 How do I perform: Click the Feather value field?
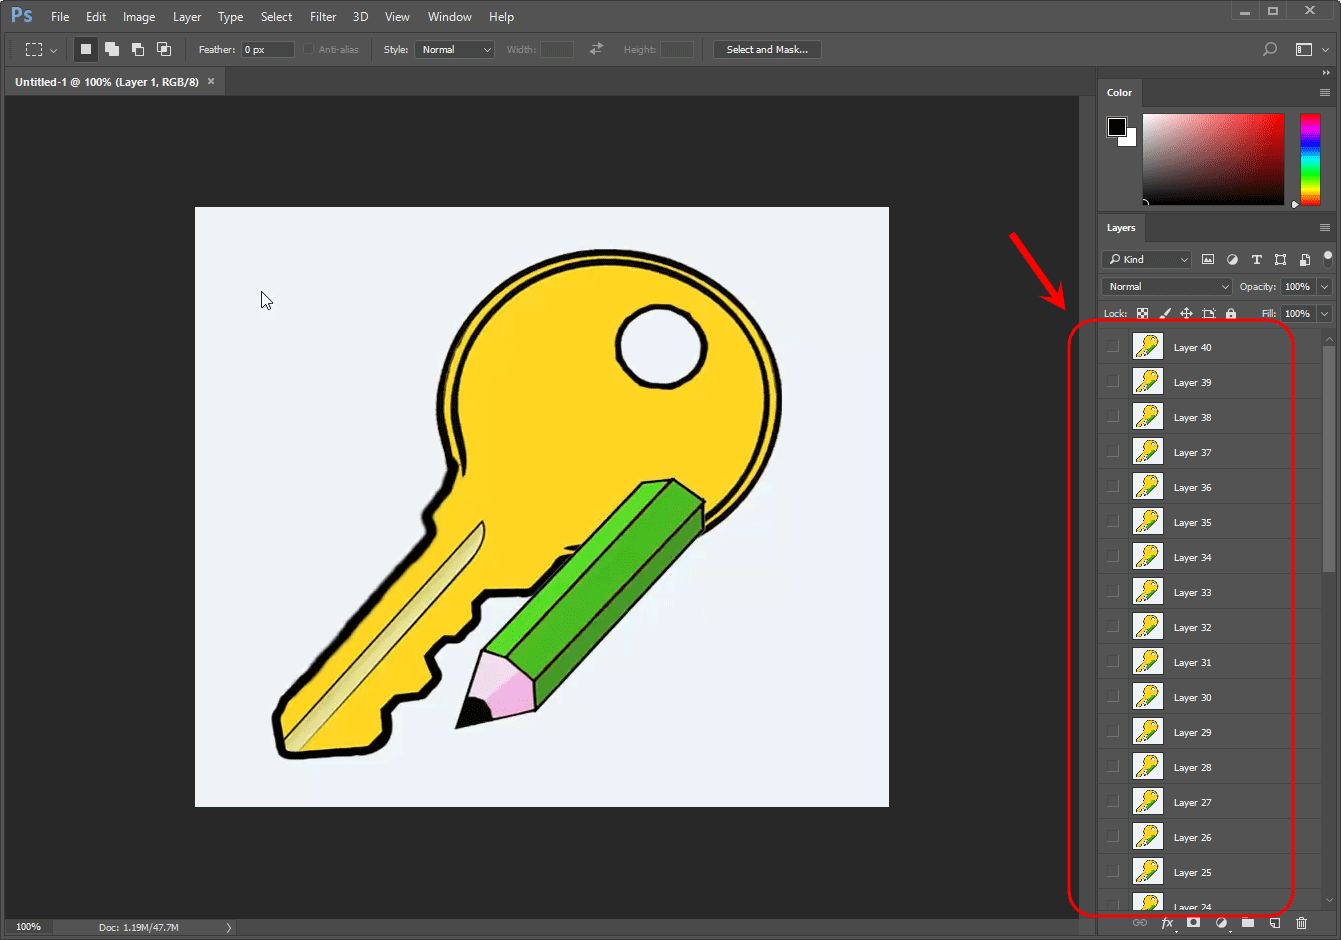coord(268,49)
